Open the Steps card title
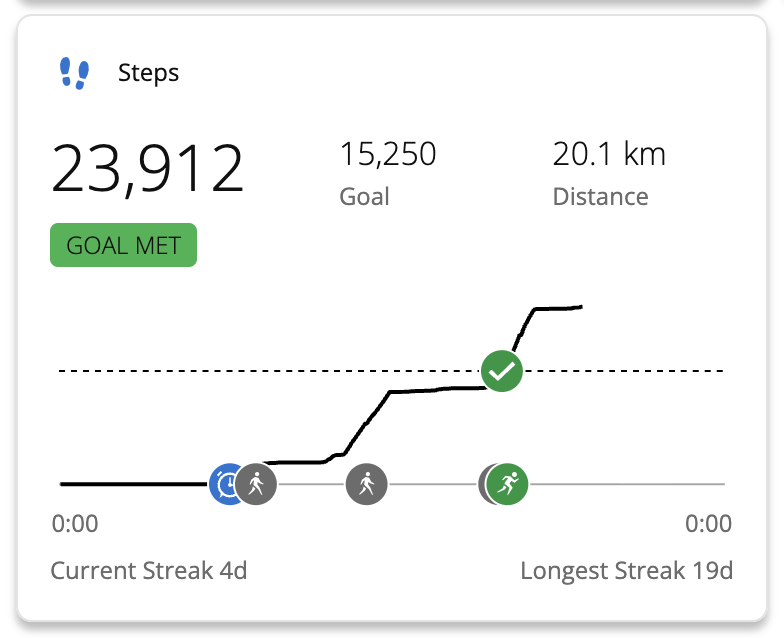Image resolution: width=784 pixels, height=638 pixels. pyautogui.click(x=148, y=73)
